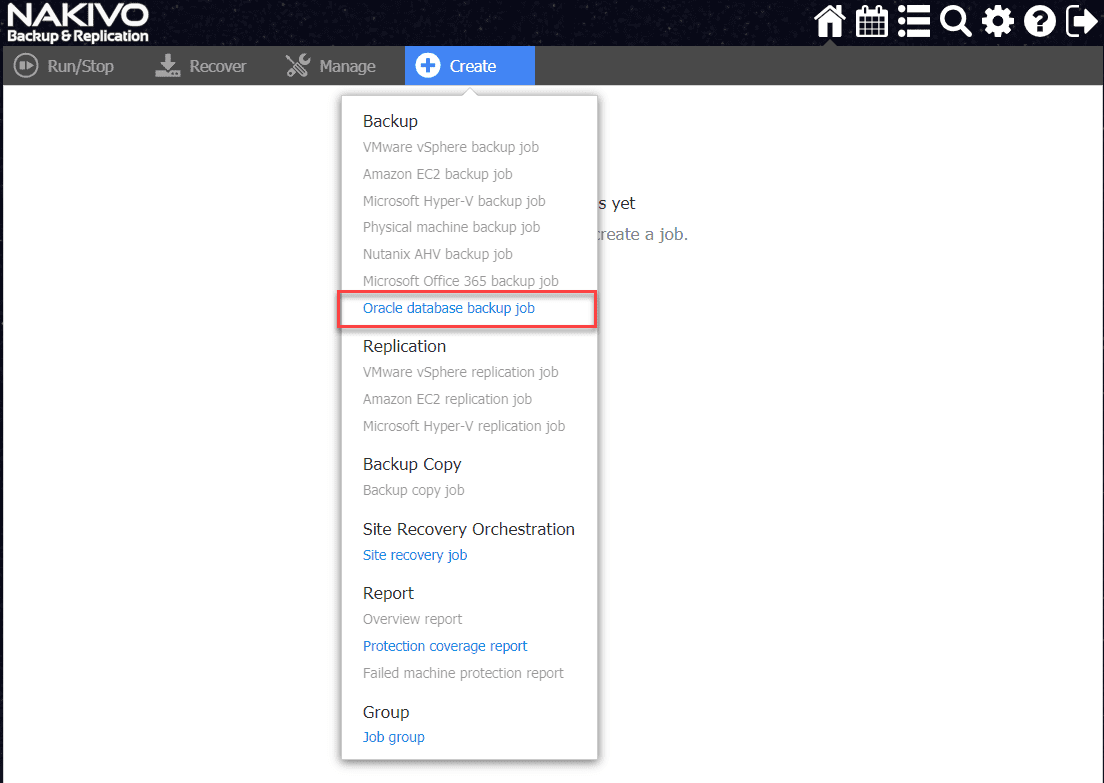Click the Recover download icon
1104x783 pixels.
(x=168, y=66)
